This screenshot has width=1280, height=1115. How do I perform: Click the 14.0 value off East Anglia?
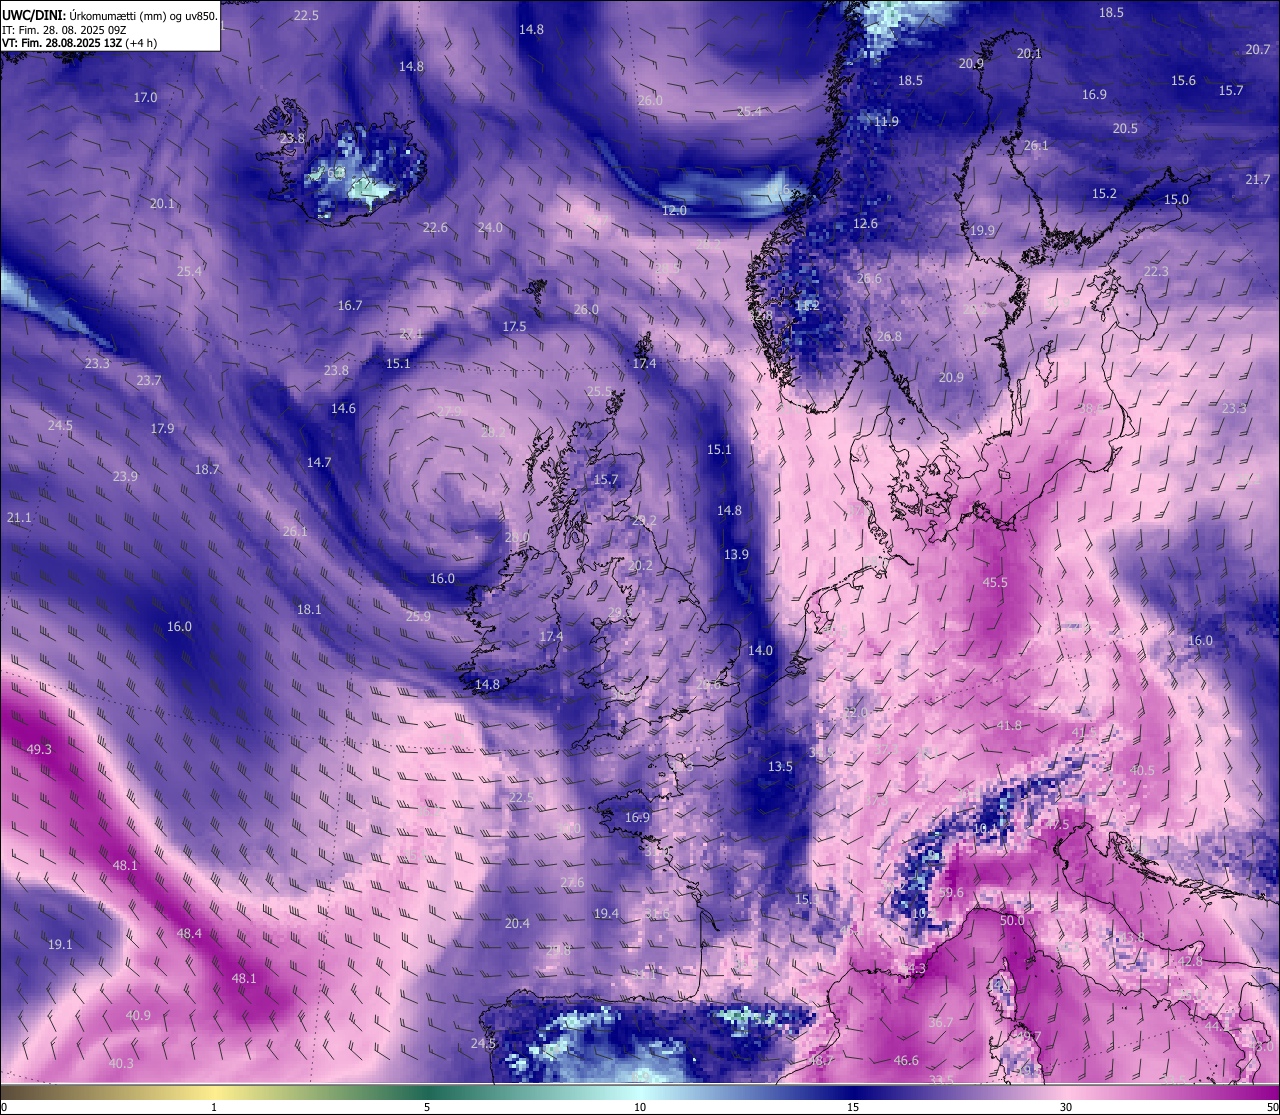coord(760,650)
